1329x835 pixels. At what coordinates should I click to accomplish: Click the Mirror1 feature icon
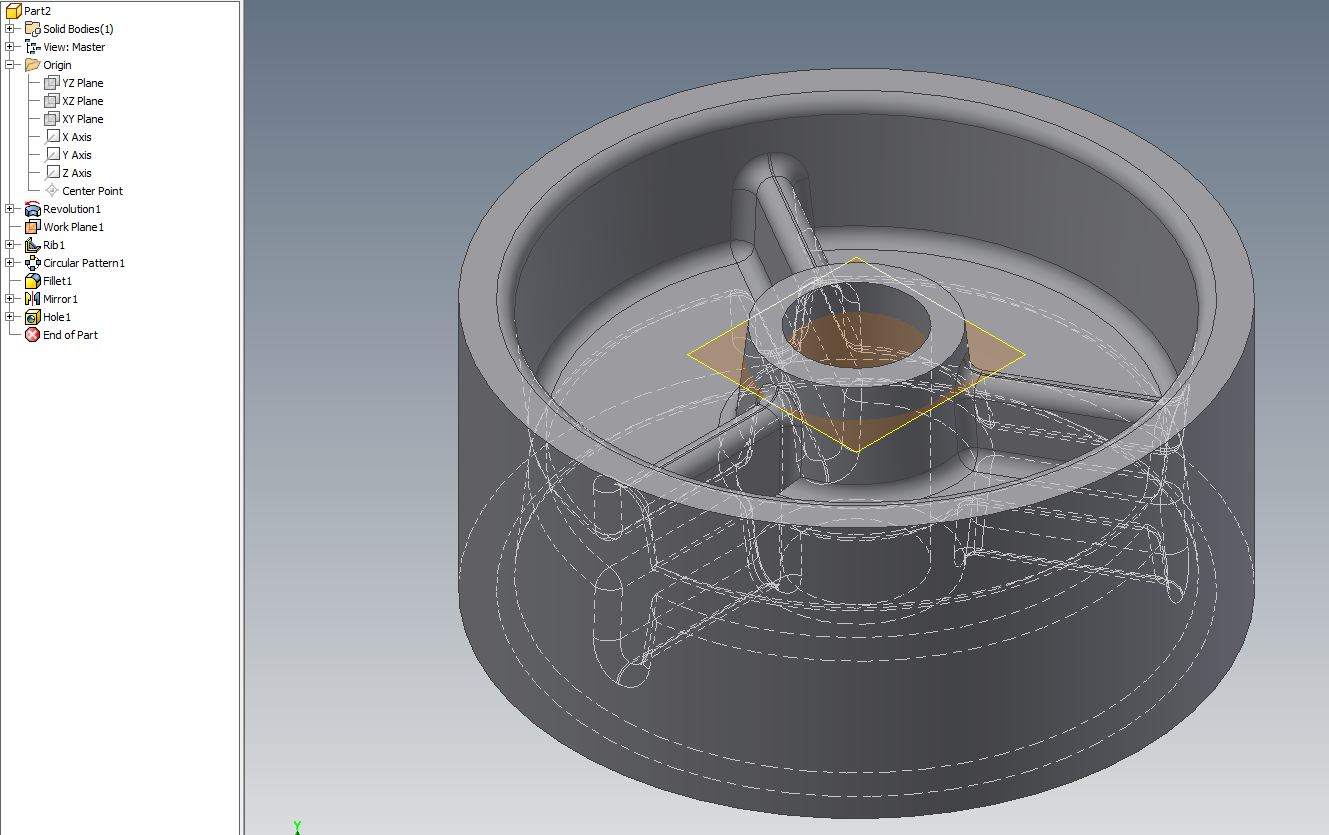click(32, 299)
